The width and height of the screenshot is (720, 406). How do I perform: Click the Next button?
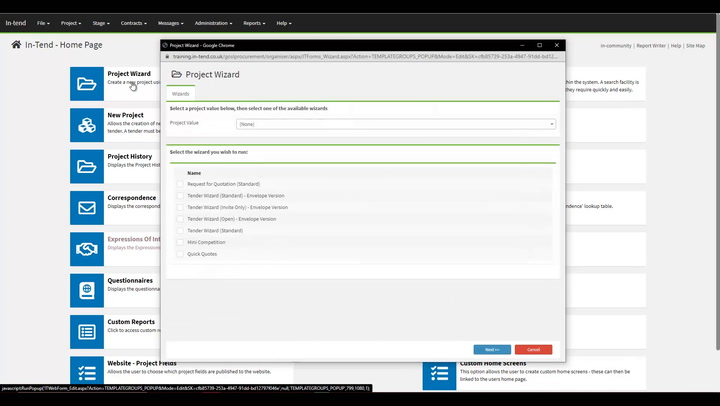click(491, 349)
